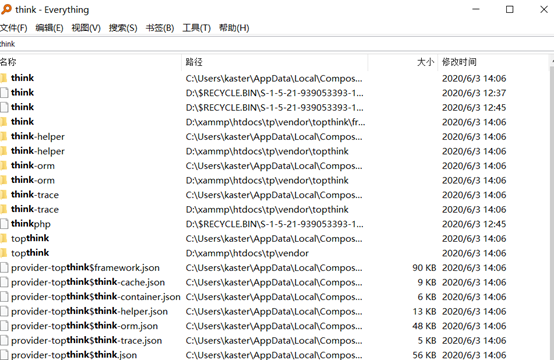Select think folder in D:\xammp\htdocs\tp\vendor\topthink\fr...
The width and height of the screenshot is (554, 360).
(22, 122)
